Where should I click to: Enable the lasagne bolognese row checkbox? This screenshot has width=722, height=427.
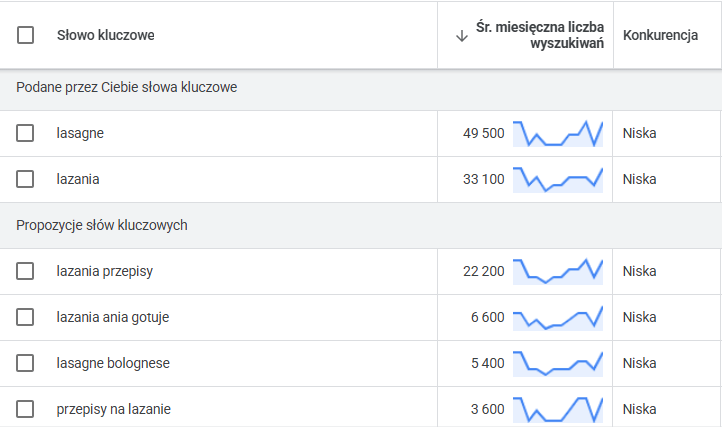(26, 363)
